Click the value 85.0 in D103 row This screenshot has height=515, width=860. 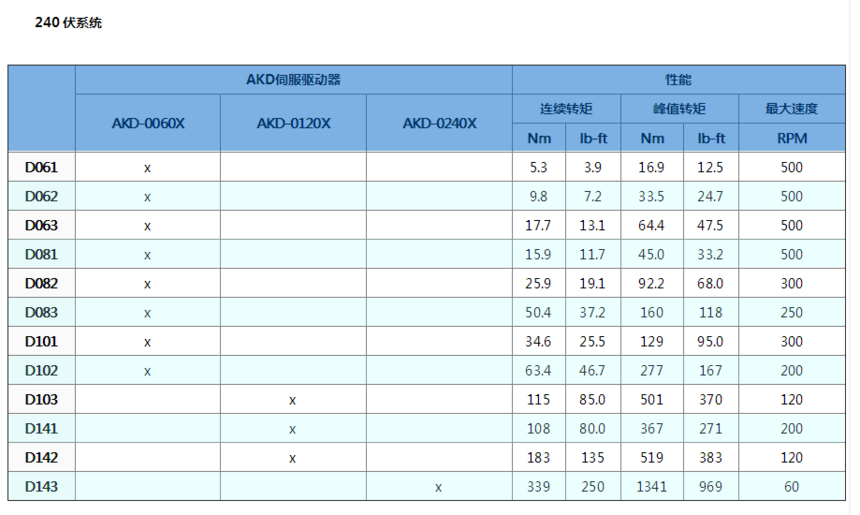point(592,400)
